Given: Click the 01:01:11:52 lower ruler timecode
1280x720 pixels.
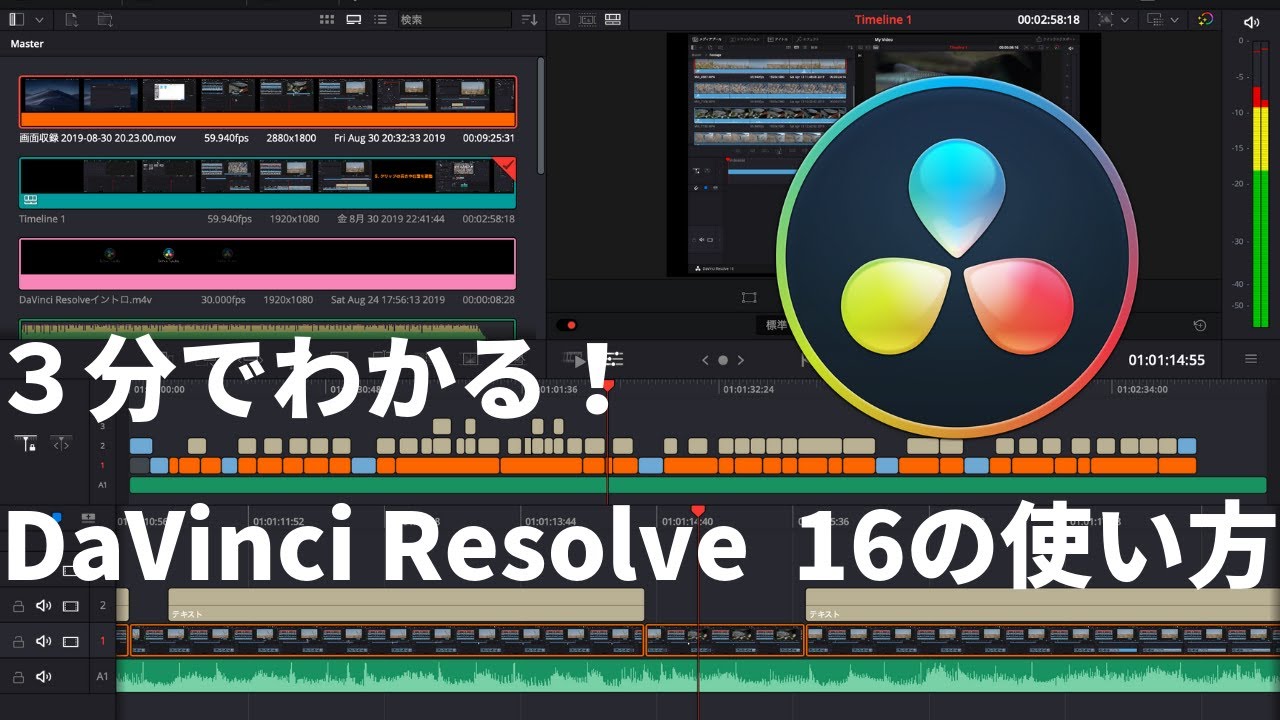Looking at the screenshot, I should pos(279,521).
